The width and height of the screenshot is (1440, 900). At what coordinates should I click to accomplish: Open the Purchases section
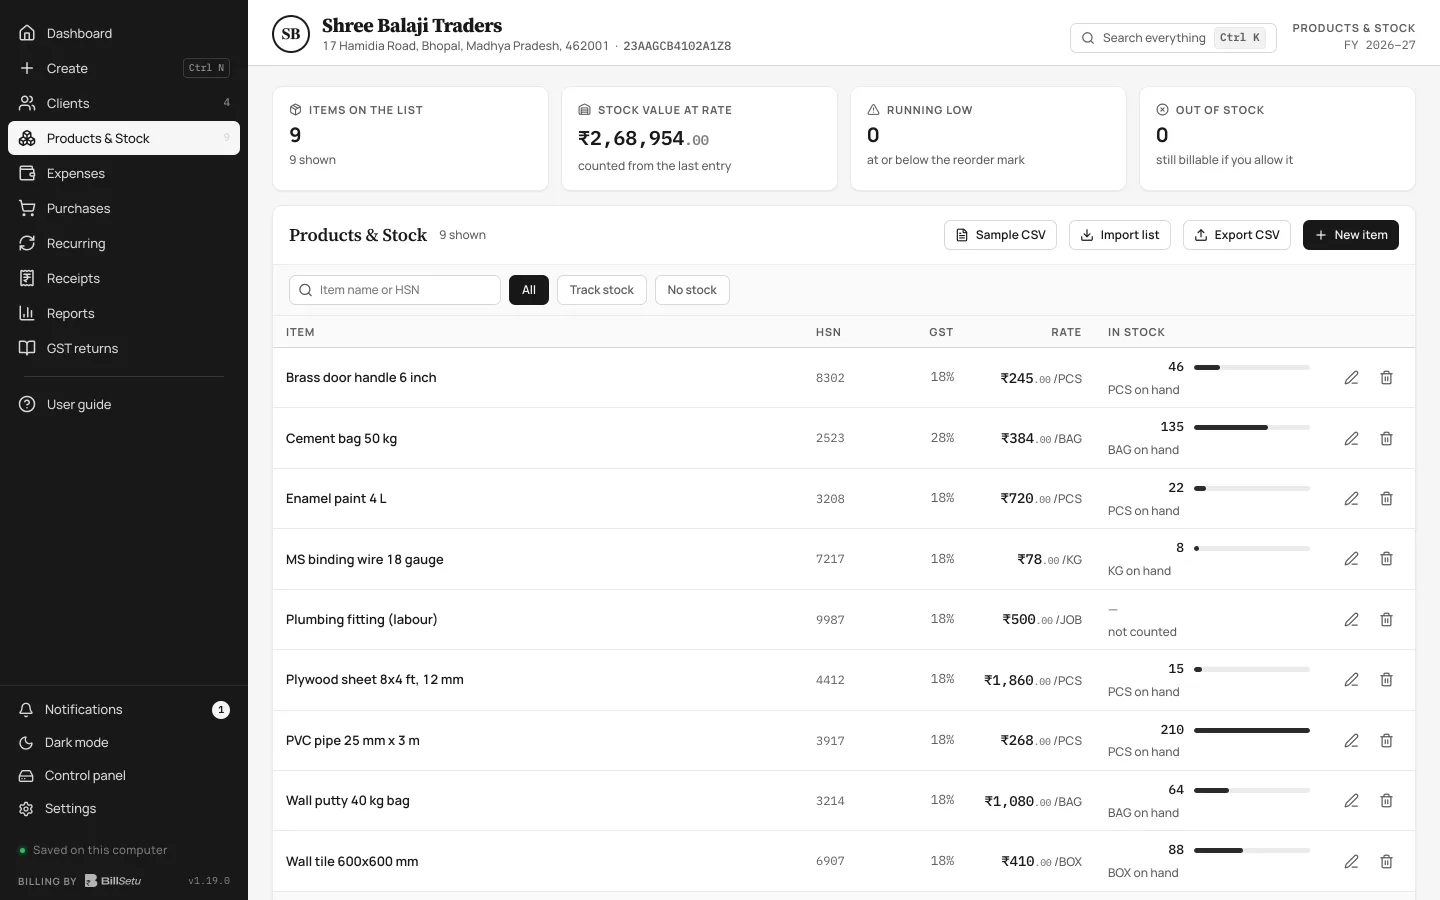(124, 208)
